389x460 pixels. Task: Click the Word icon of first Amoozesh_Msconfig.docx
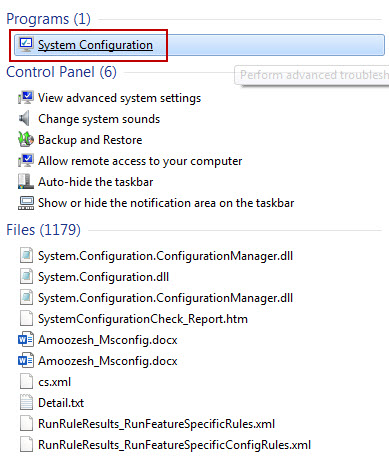26,340
